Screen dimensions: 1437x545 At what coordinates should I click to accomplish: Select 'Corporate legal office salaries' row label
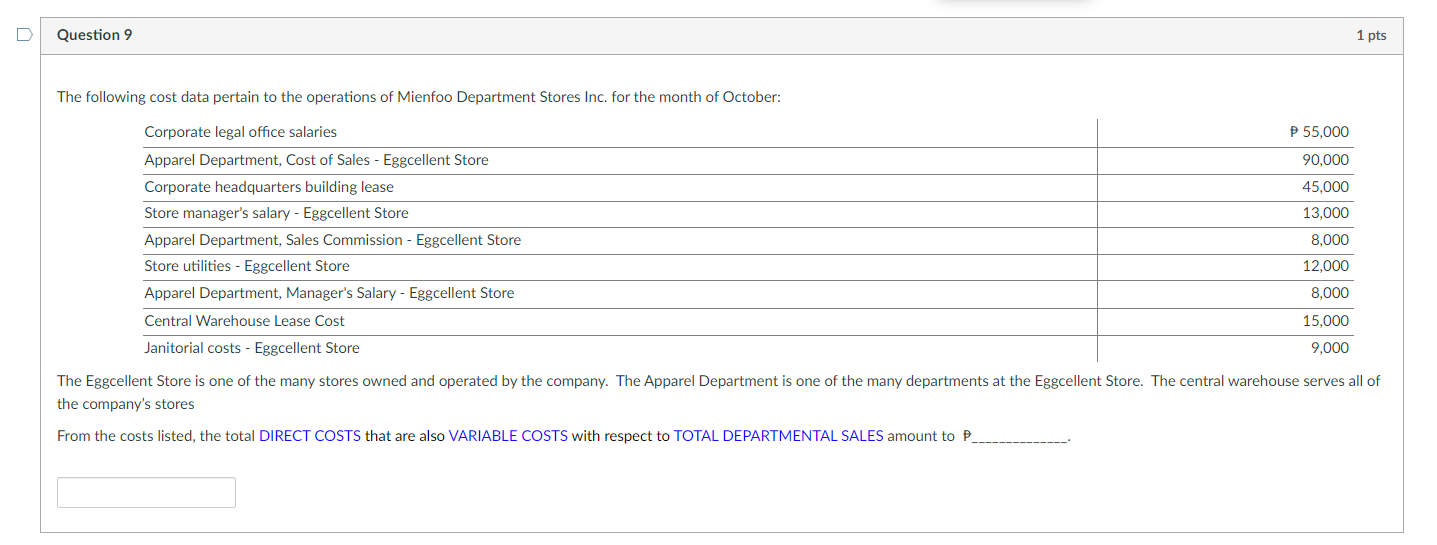[241, 132]
